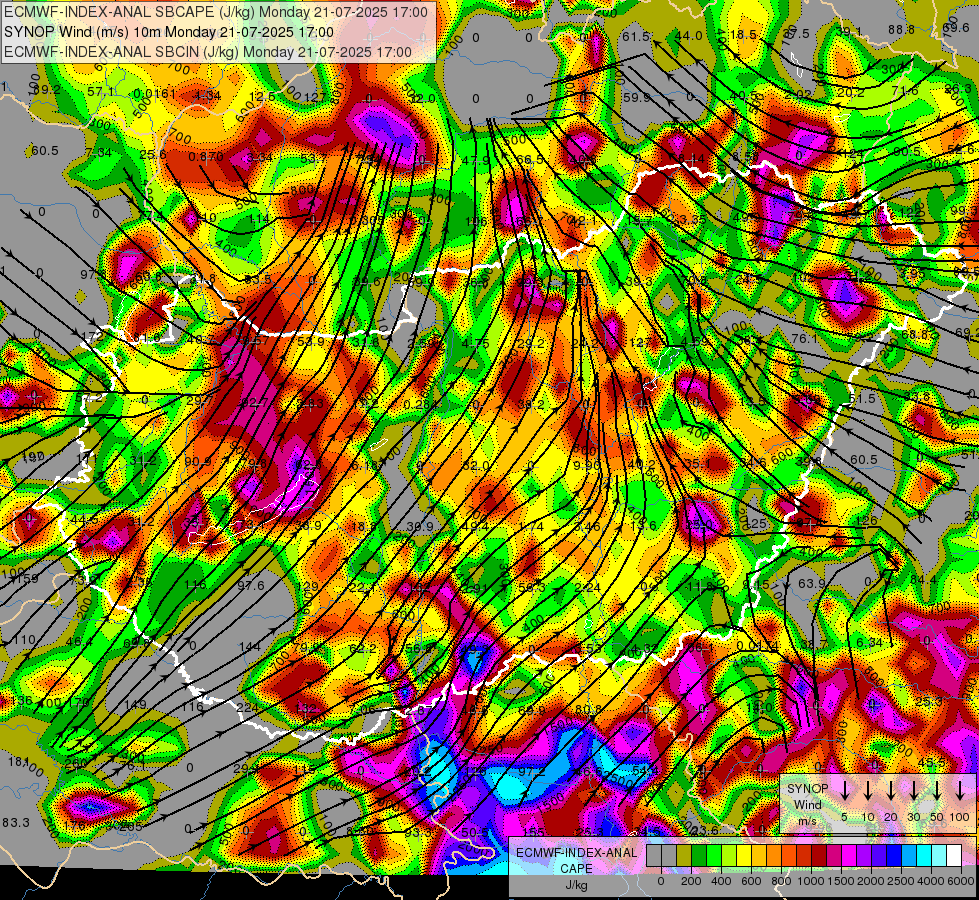The width and height of the screenshot is (979, 900).
Task: Click the 2000 tick label in CAPE legend
Action: tap(871, 881)
